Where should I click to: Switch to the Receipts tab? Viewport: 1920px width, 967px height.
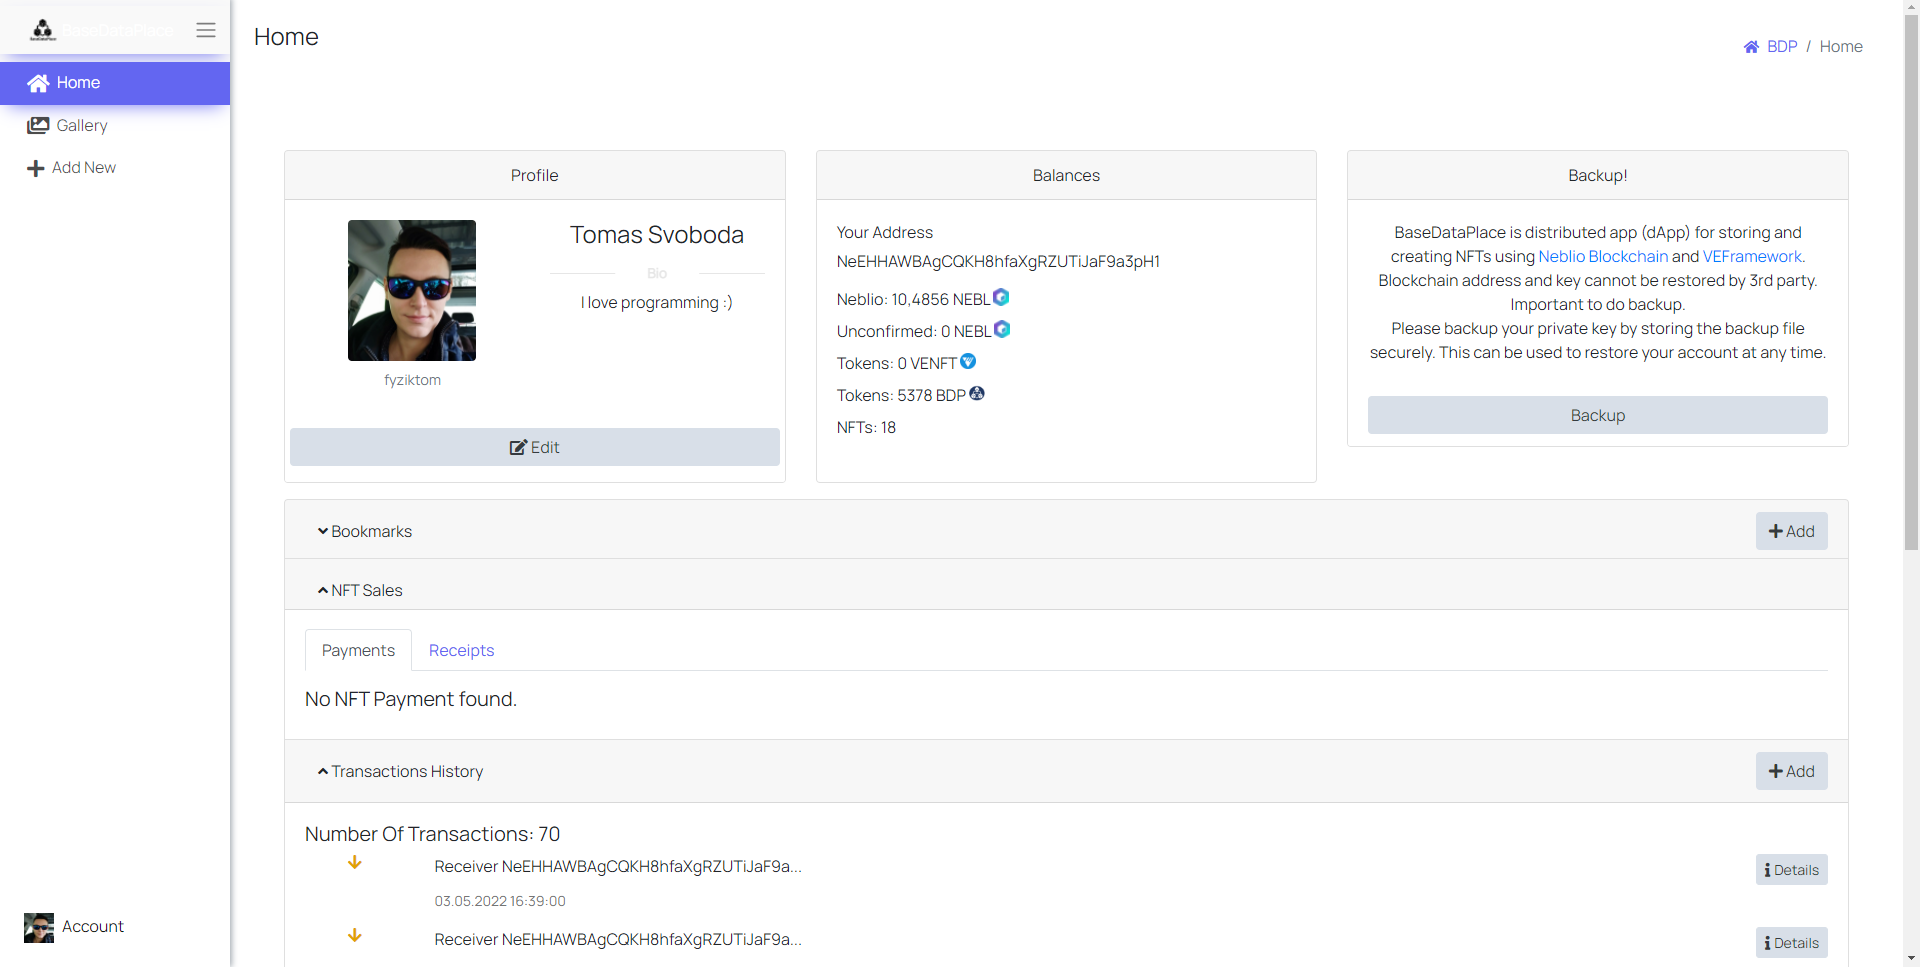461,650
